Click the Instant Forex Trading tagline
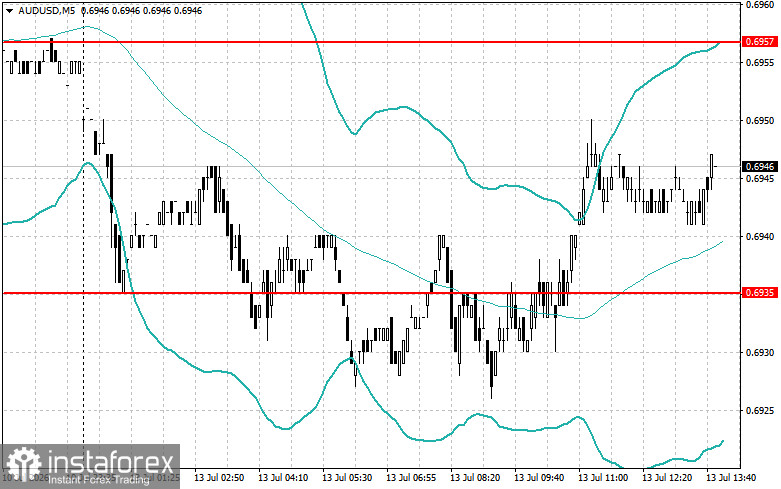 [99, 480]
